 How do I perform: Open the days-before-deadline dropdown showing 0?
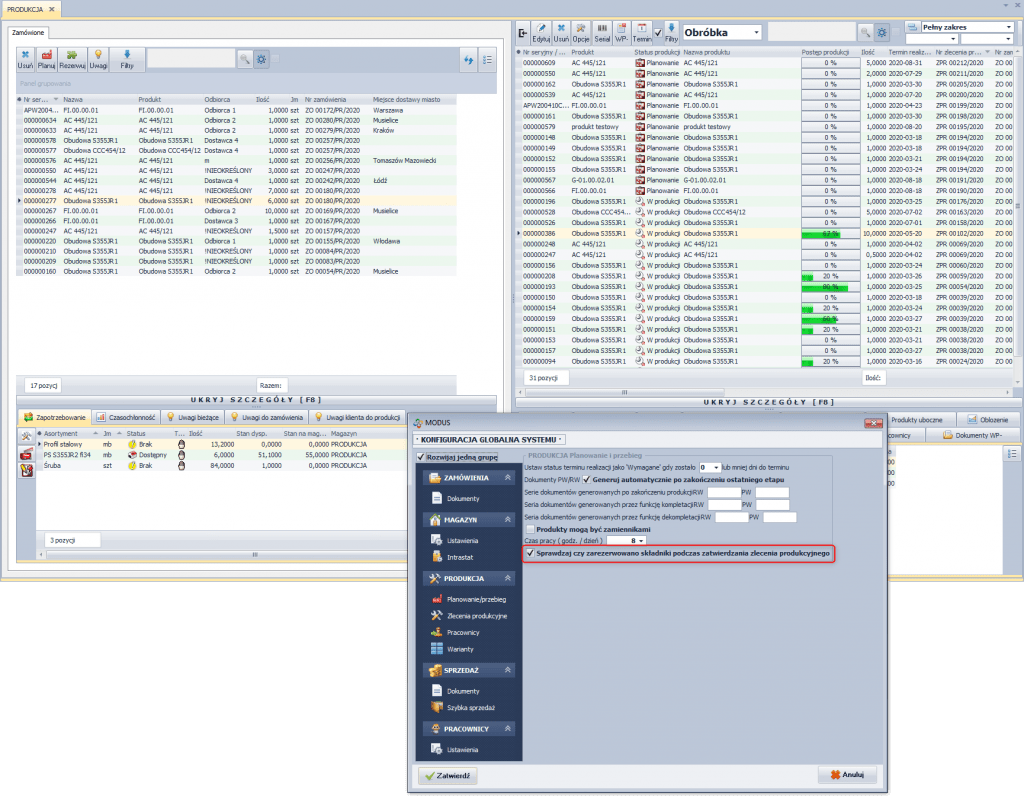pyautogui.click(x=716, y=468)
